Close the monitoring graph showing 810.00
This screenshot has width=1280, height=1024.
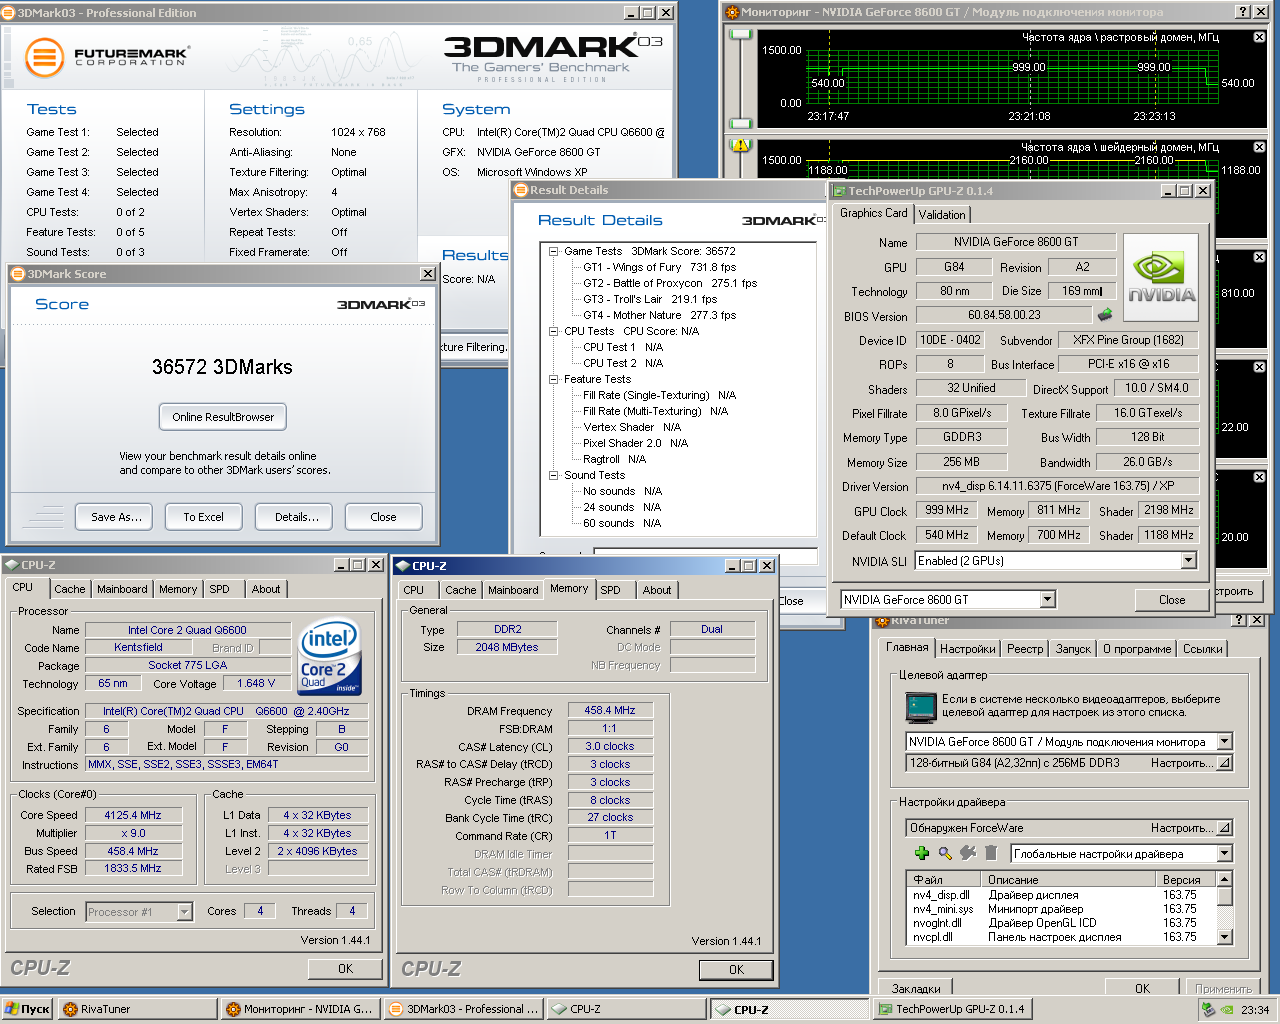point(1259,257)
